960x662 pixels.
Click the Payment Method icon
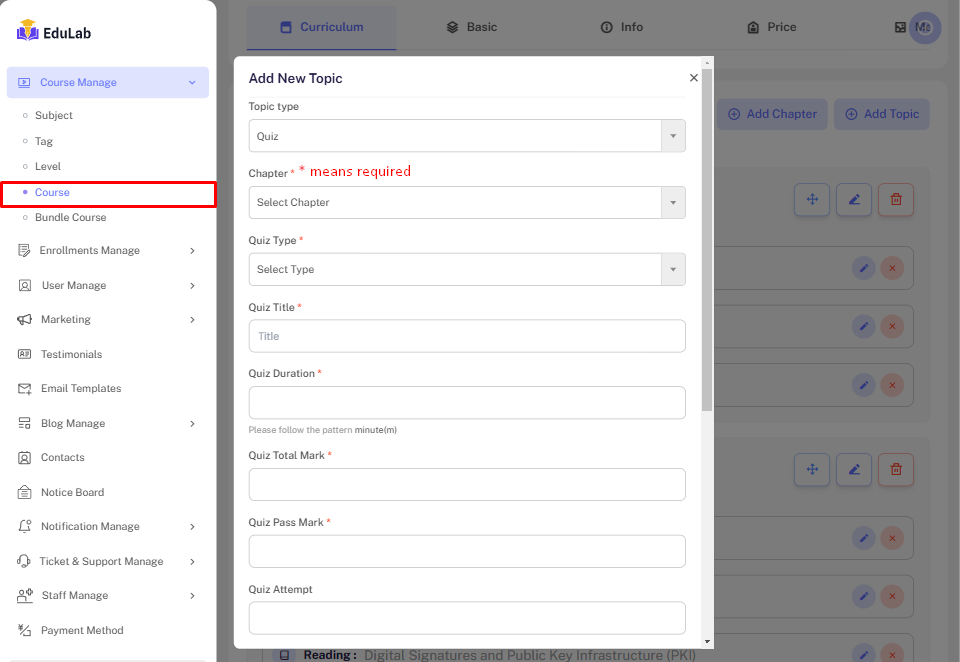coord(24,630)
